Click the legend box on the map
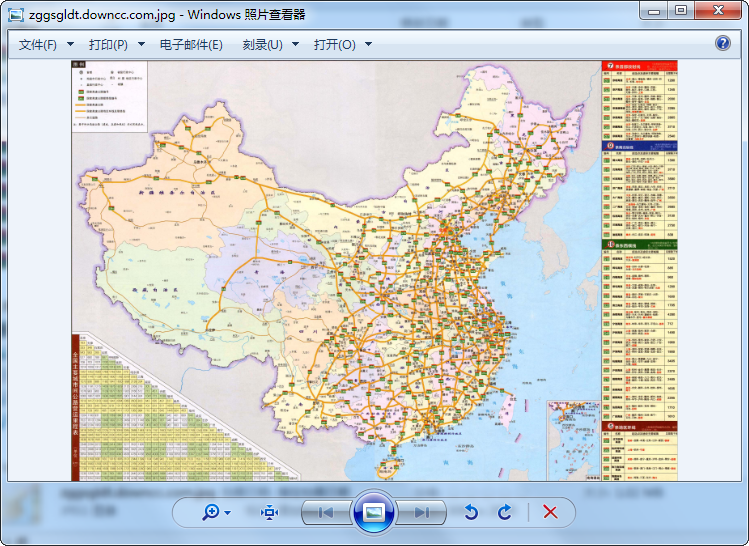This screenshot has height=546, width=749. click(109, 97)
